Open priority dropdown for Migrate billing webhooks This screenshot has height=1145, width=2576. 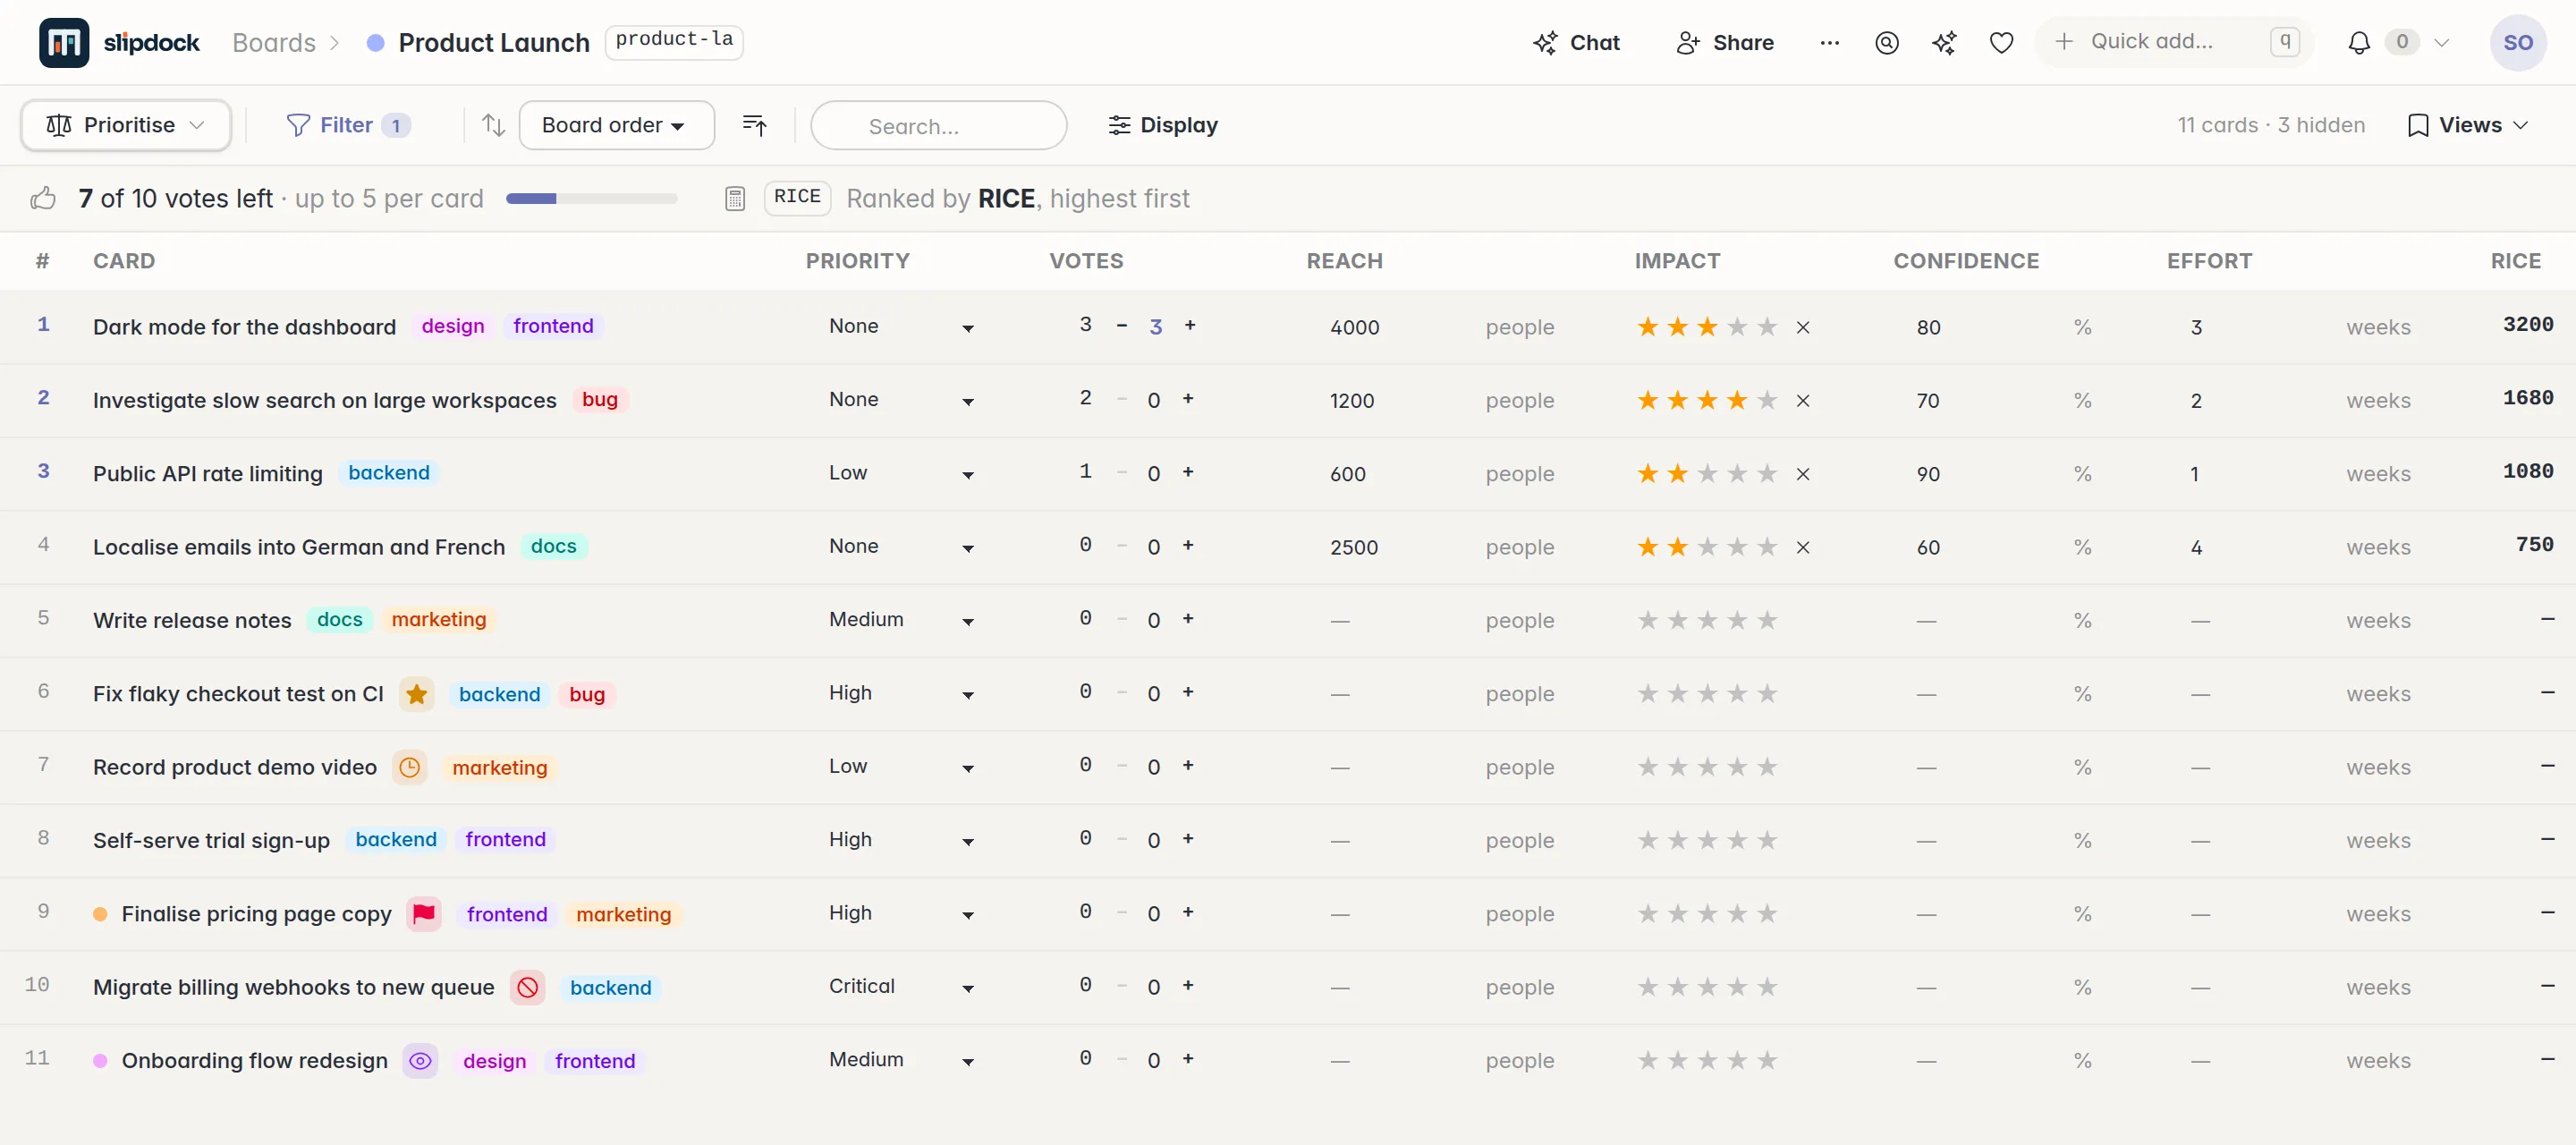coord(900,987)
